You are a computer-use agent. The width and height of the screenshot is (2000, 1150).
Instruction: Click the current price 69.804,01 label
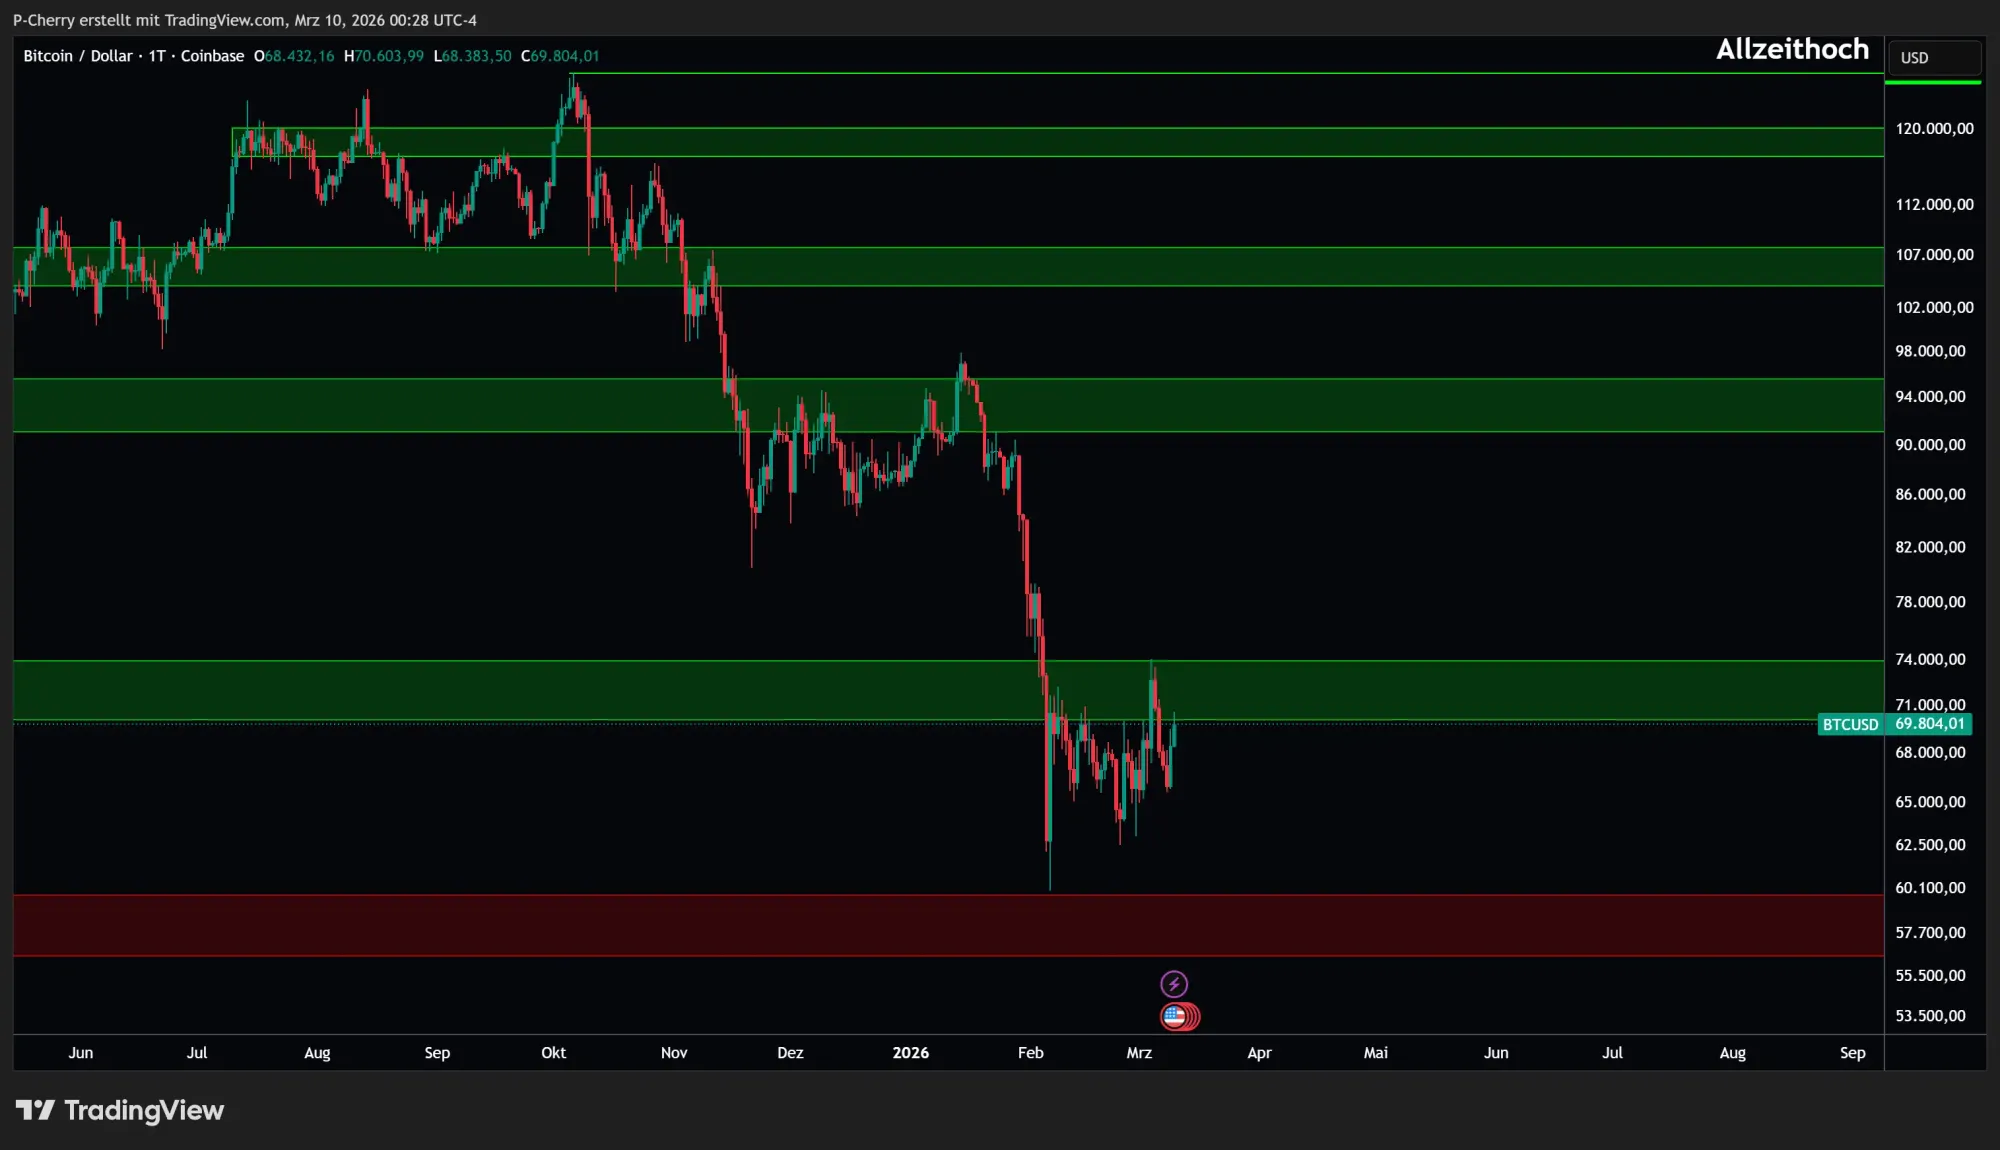(1929, 724)
